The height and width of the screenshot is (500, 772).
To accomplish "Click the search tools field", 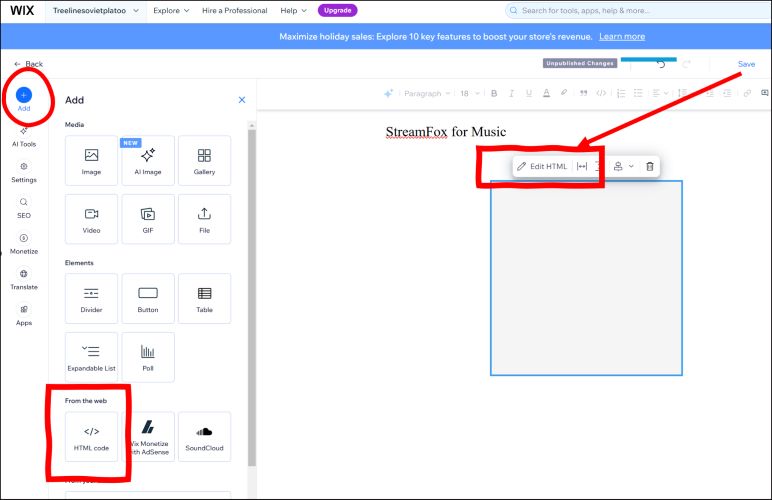I will click(x=639, y=10).
